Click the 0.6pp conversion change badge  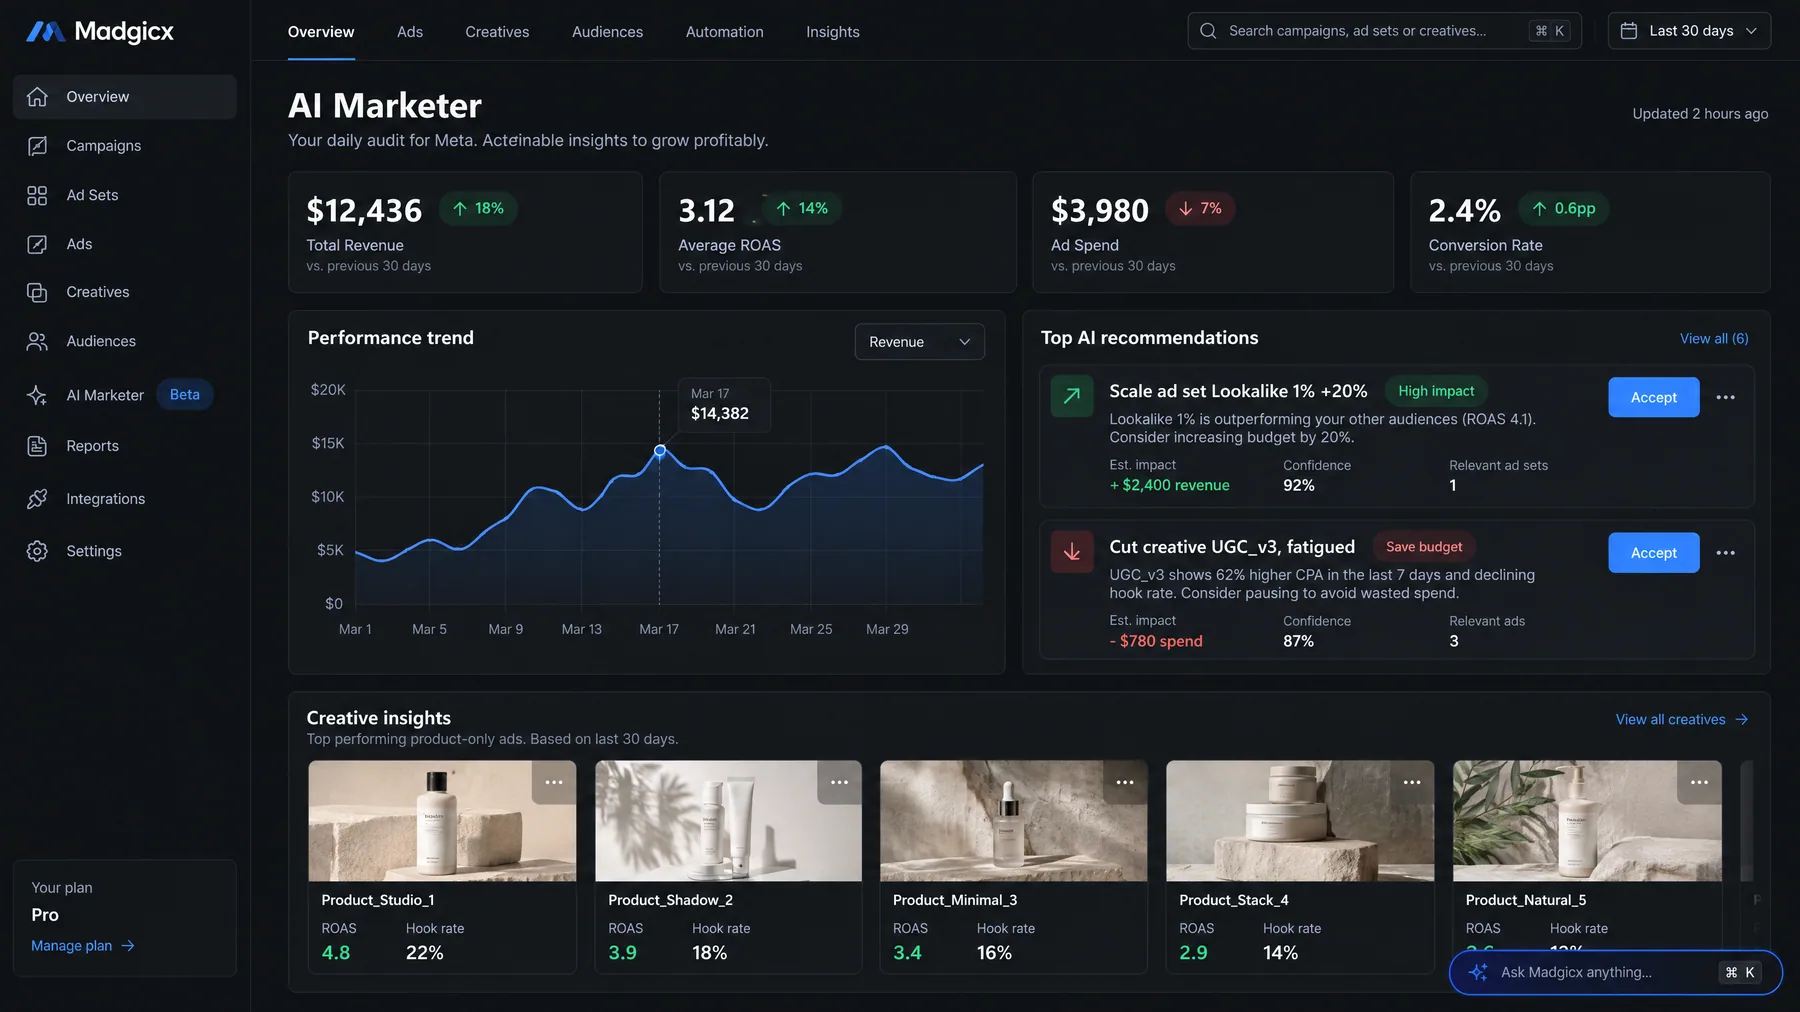pyautogui.click(x=1564, y=208)
